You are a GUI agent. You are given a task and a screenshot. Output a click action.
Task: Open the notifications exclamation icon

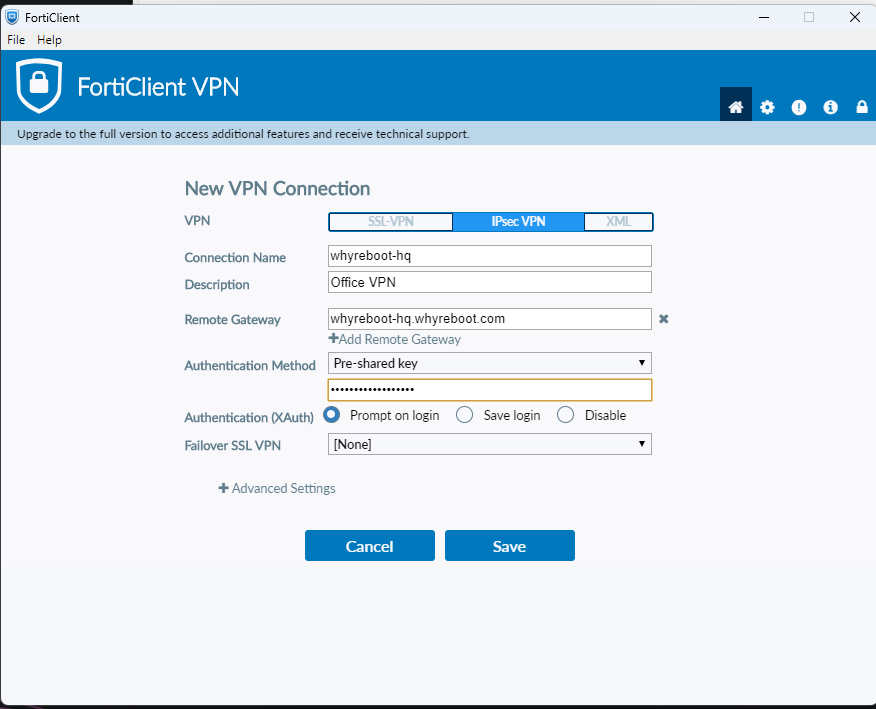click(799, 107)
